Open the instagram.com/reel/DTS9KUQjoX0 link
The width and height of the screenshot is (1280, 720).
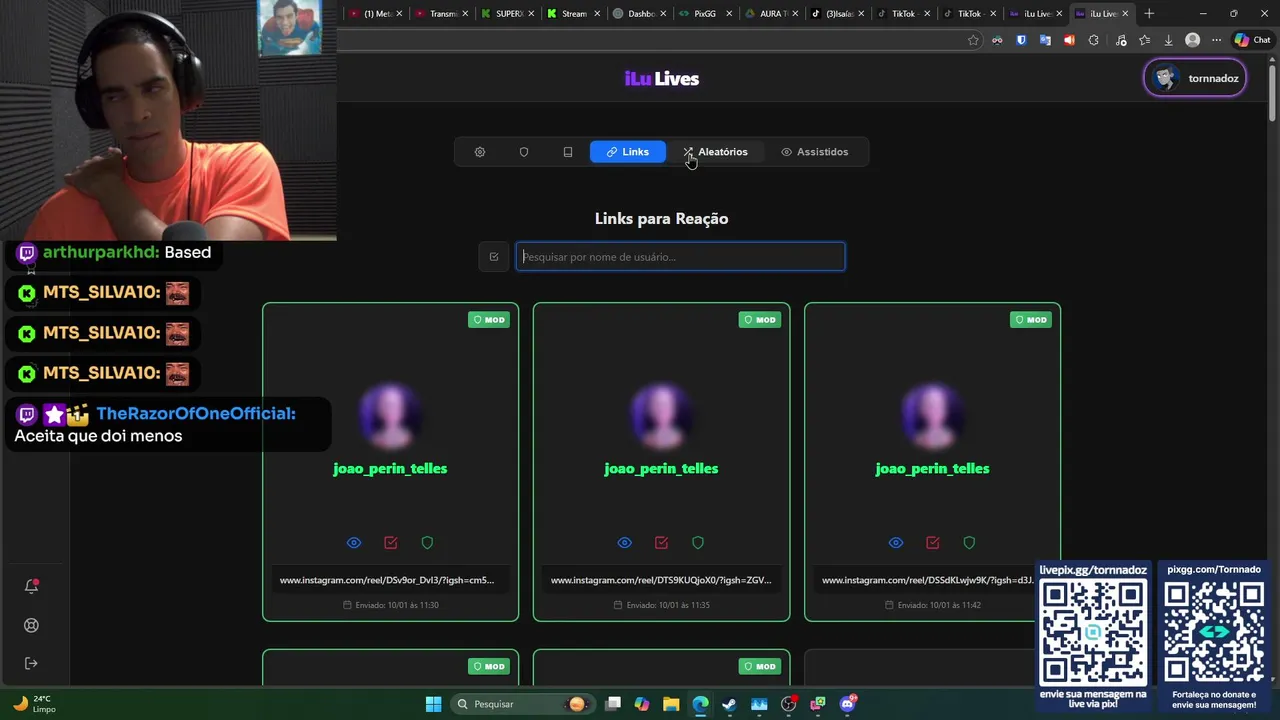pyautogui.click(x=661, y=580)
